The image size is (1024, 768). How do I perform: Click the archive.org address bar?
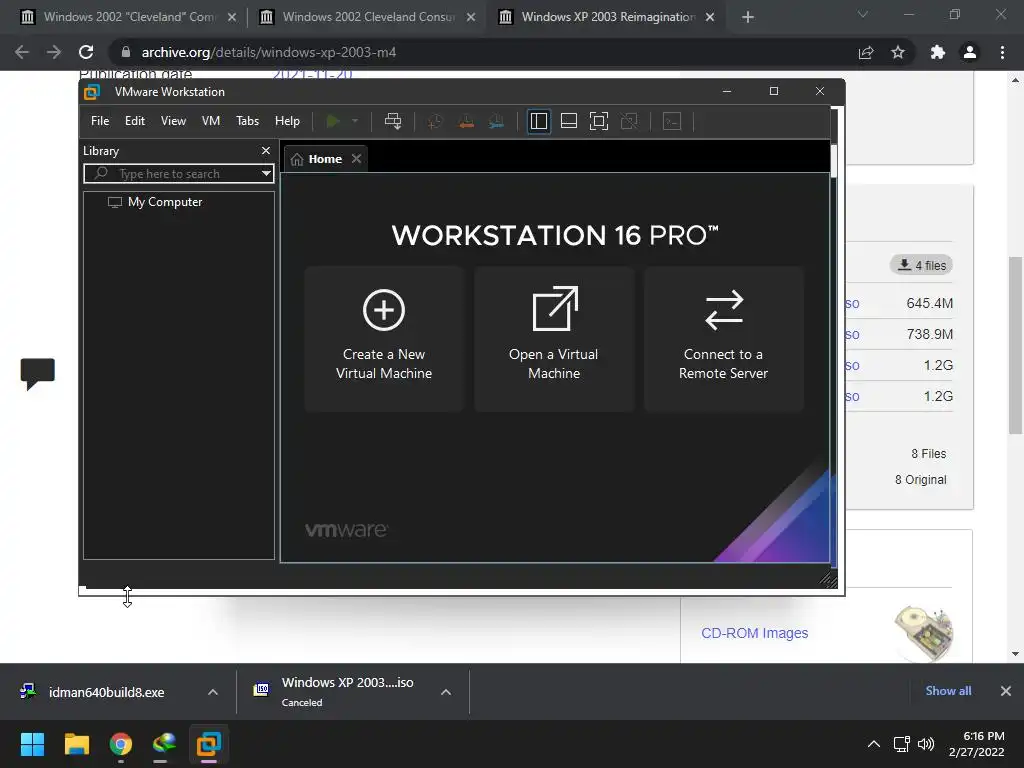[483, 52]
